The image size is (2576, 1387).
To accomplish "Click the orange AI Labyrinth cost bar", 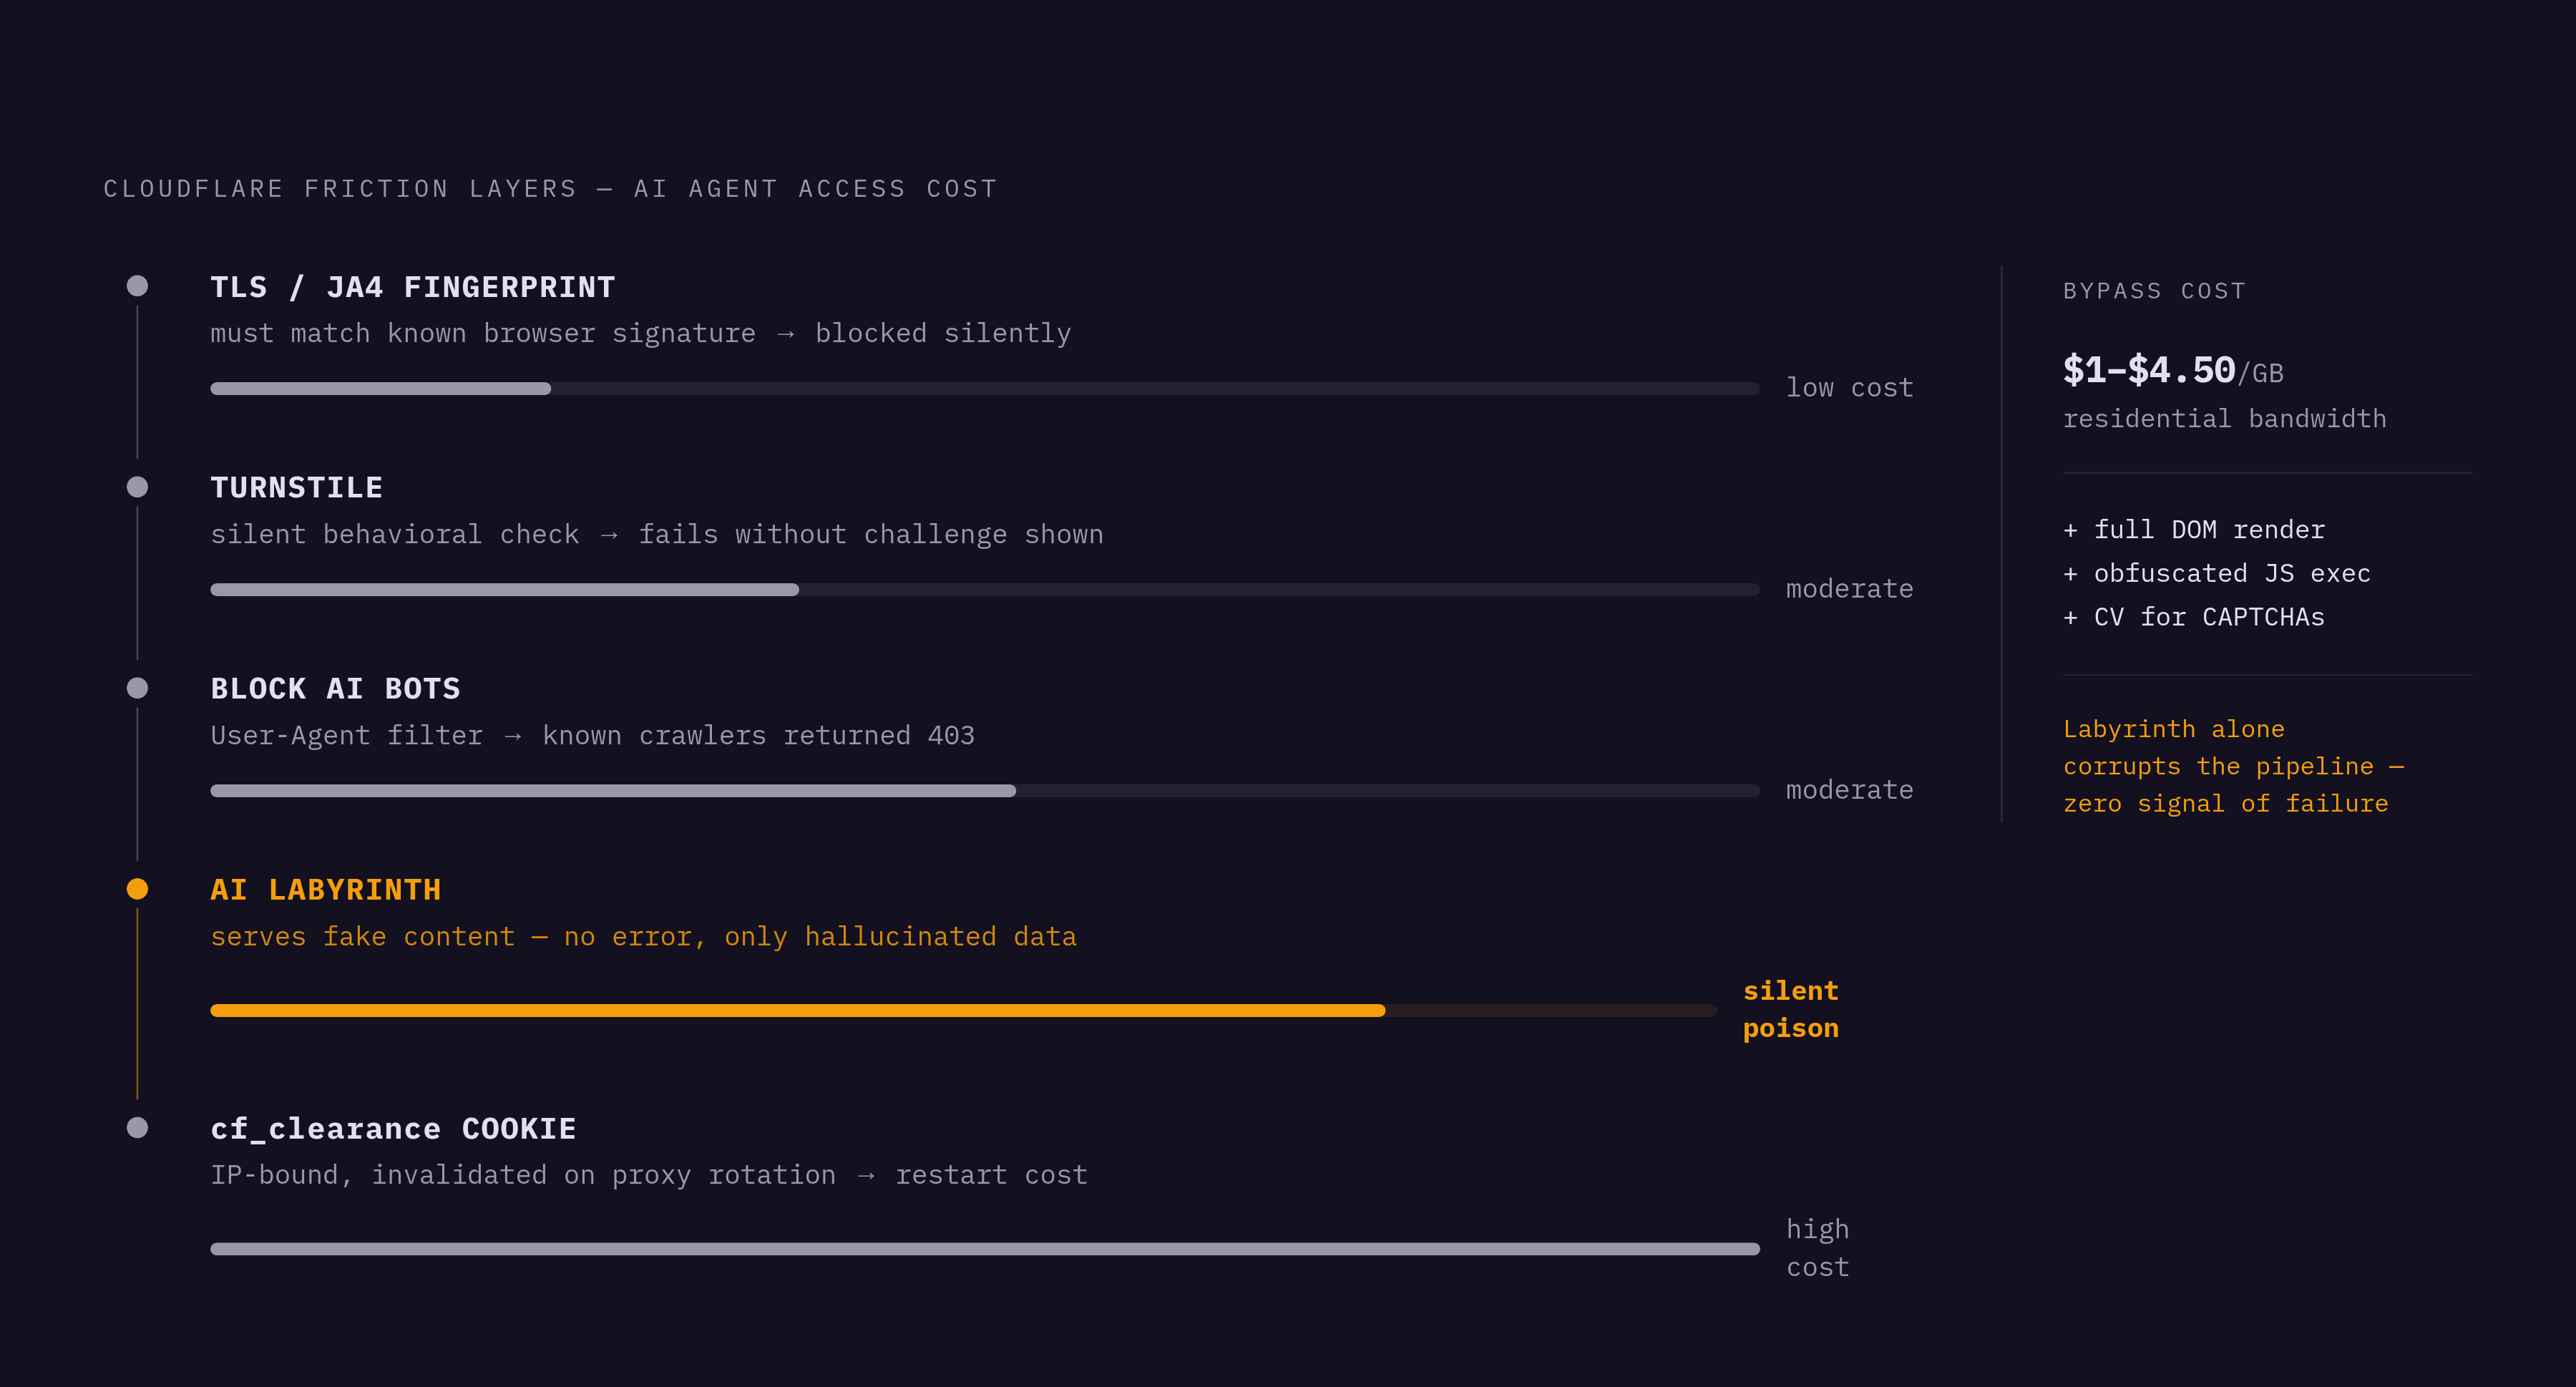I will (x=964, y=1011).
